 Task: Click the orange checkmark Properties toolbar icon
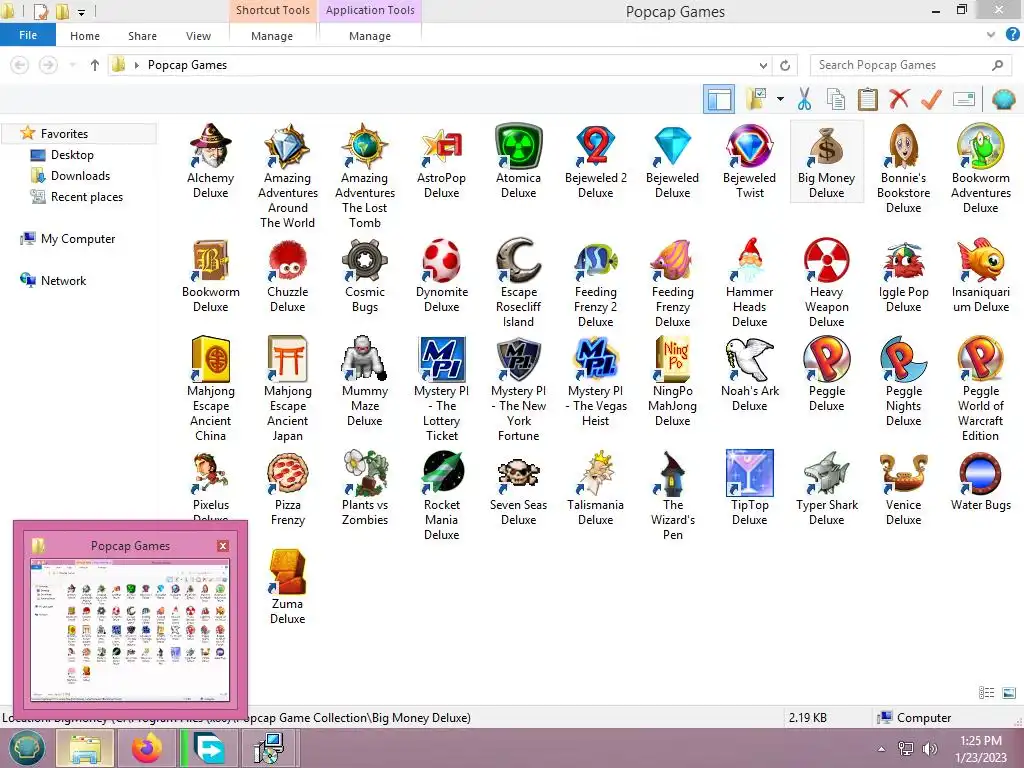931,99
